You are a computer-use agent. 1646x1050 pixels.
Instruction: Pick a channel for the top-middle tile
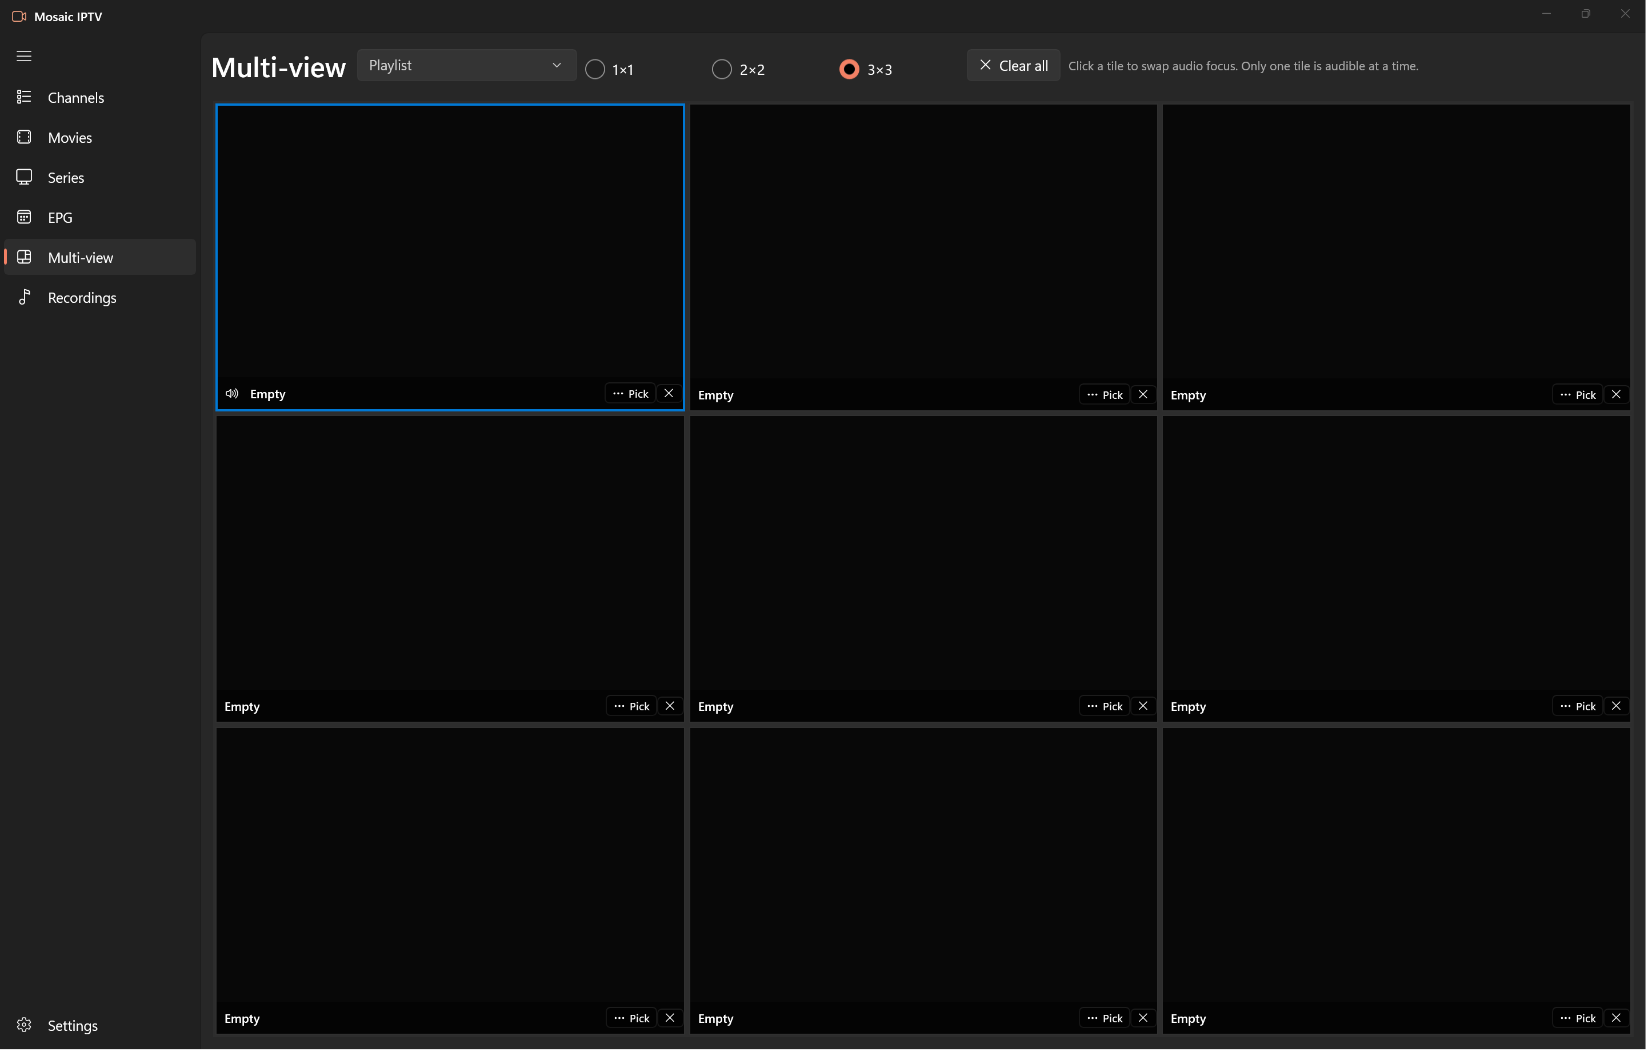tap(1104, 395)
